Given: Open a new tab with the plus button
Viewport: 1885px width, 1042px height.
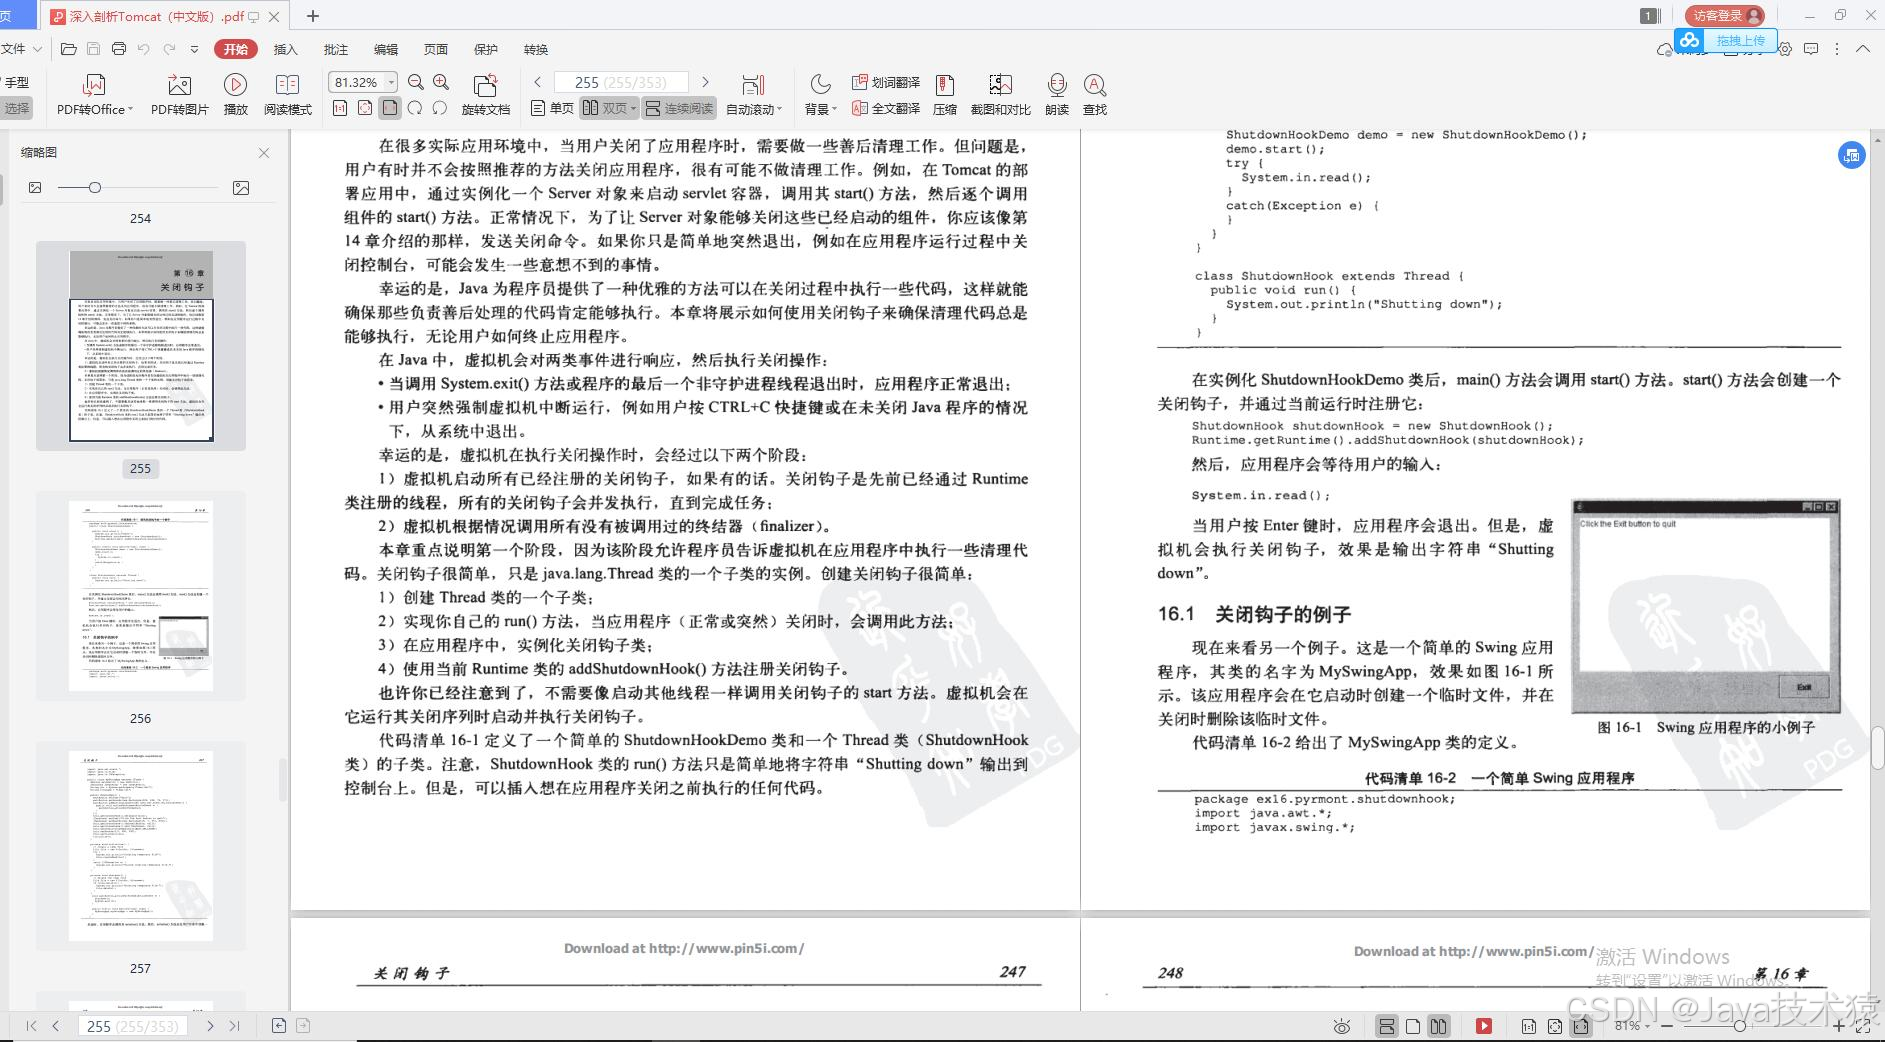Looking at the screenshot, I should [x=313, y=15].
